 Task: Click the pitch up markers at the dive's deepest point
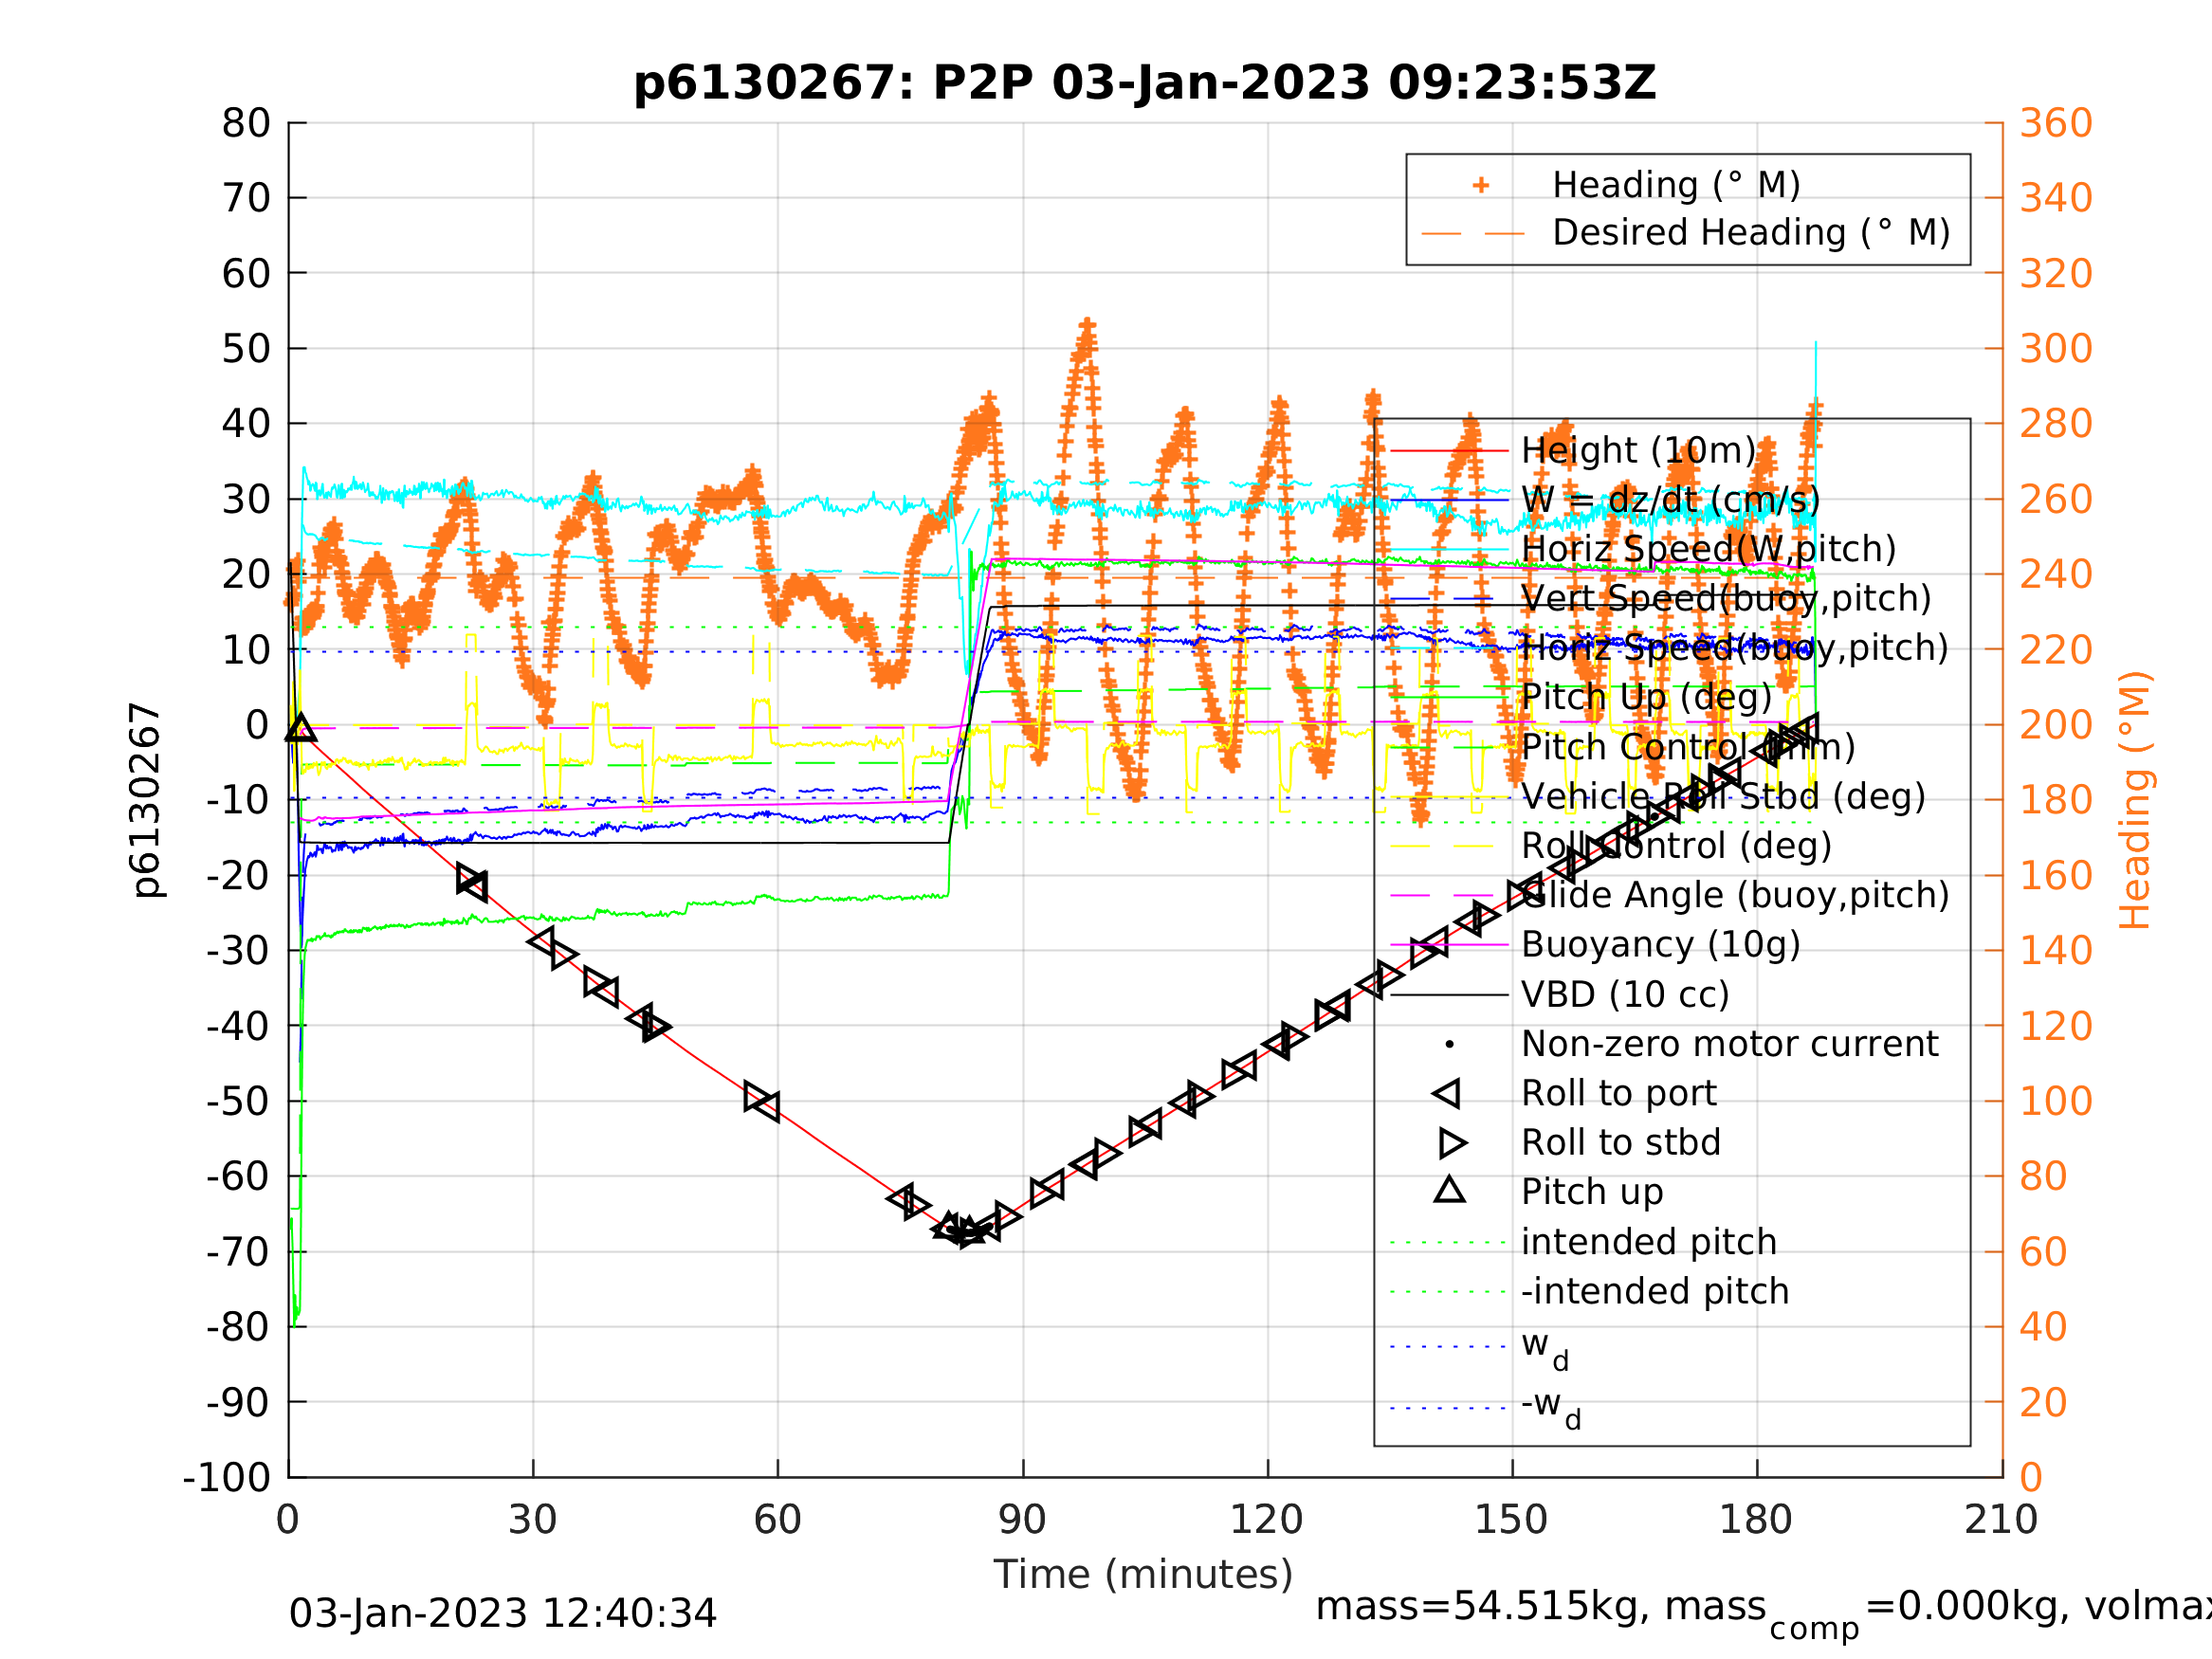tap(960, 1229)
